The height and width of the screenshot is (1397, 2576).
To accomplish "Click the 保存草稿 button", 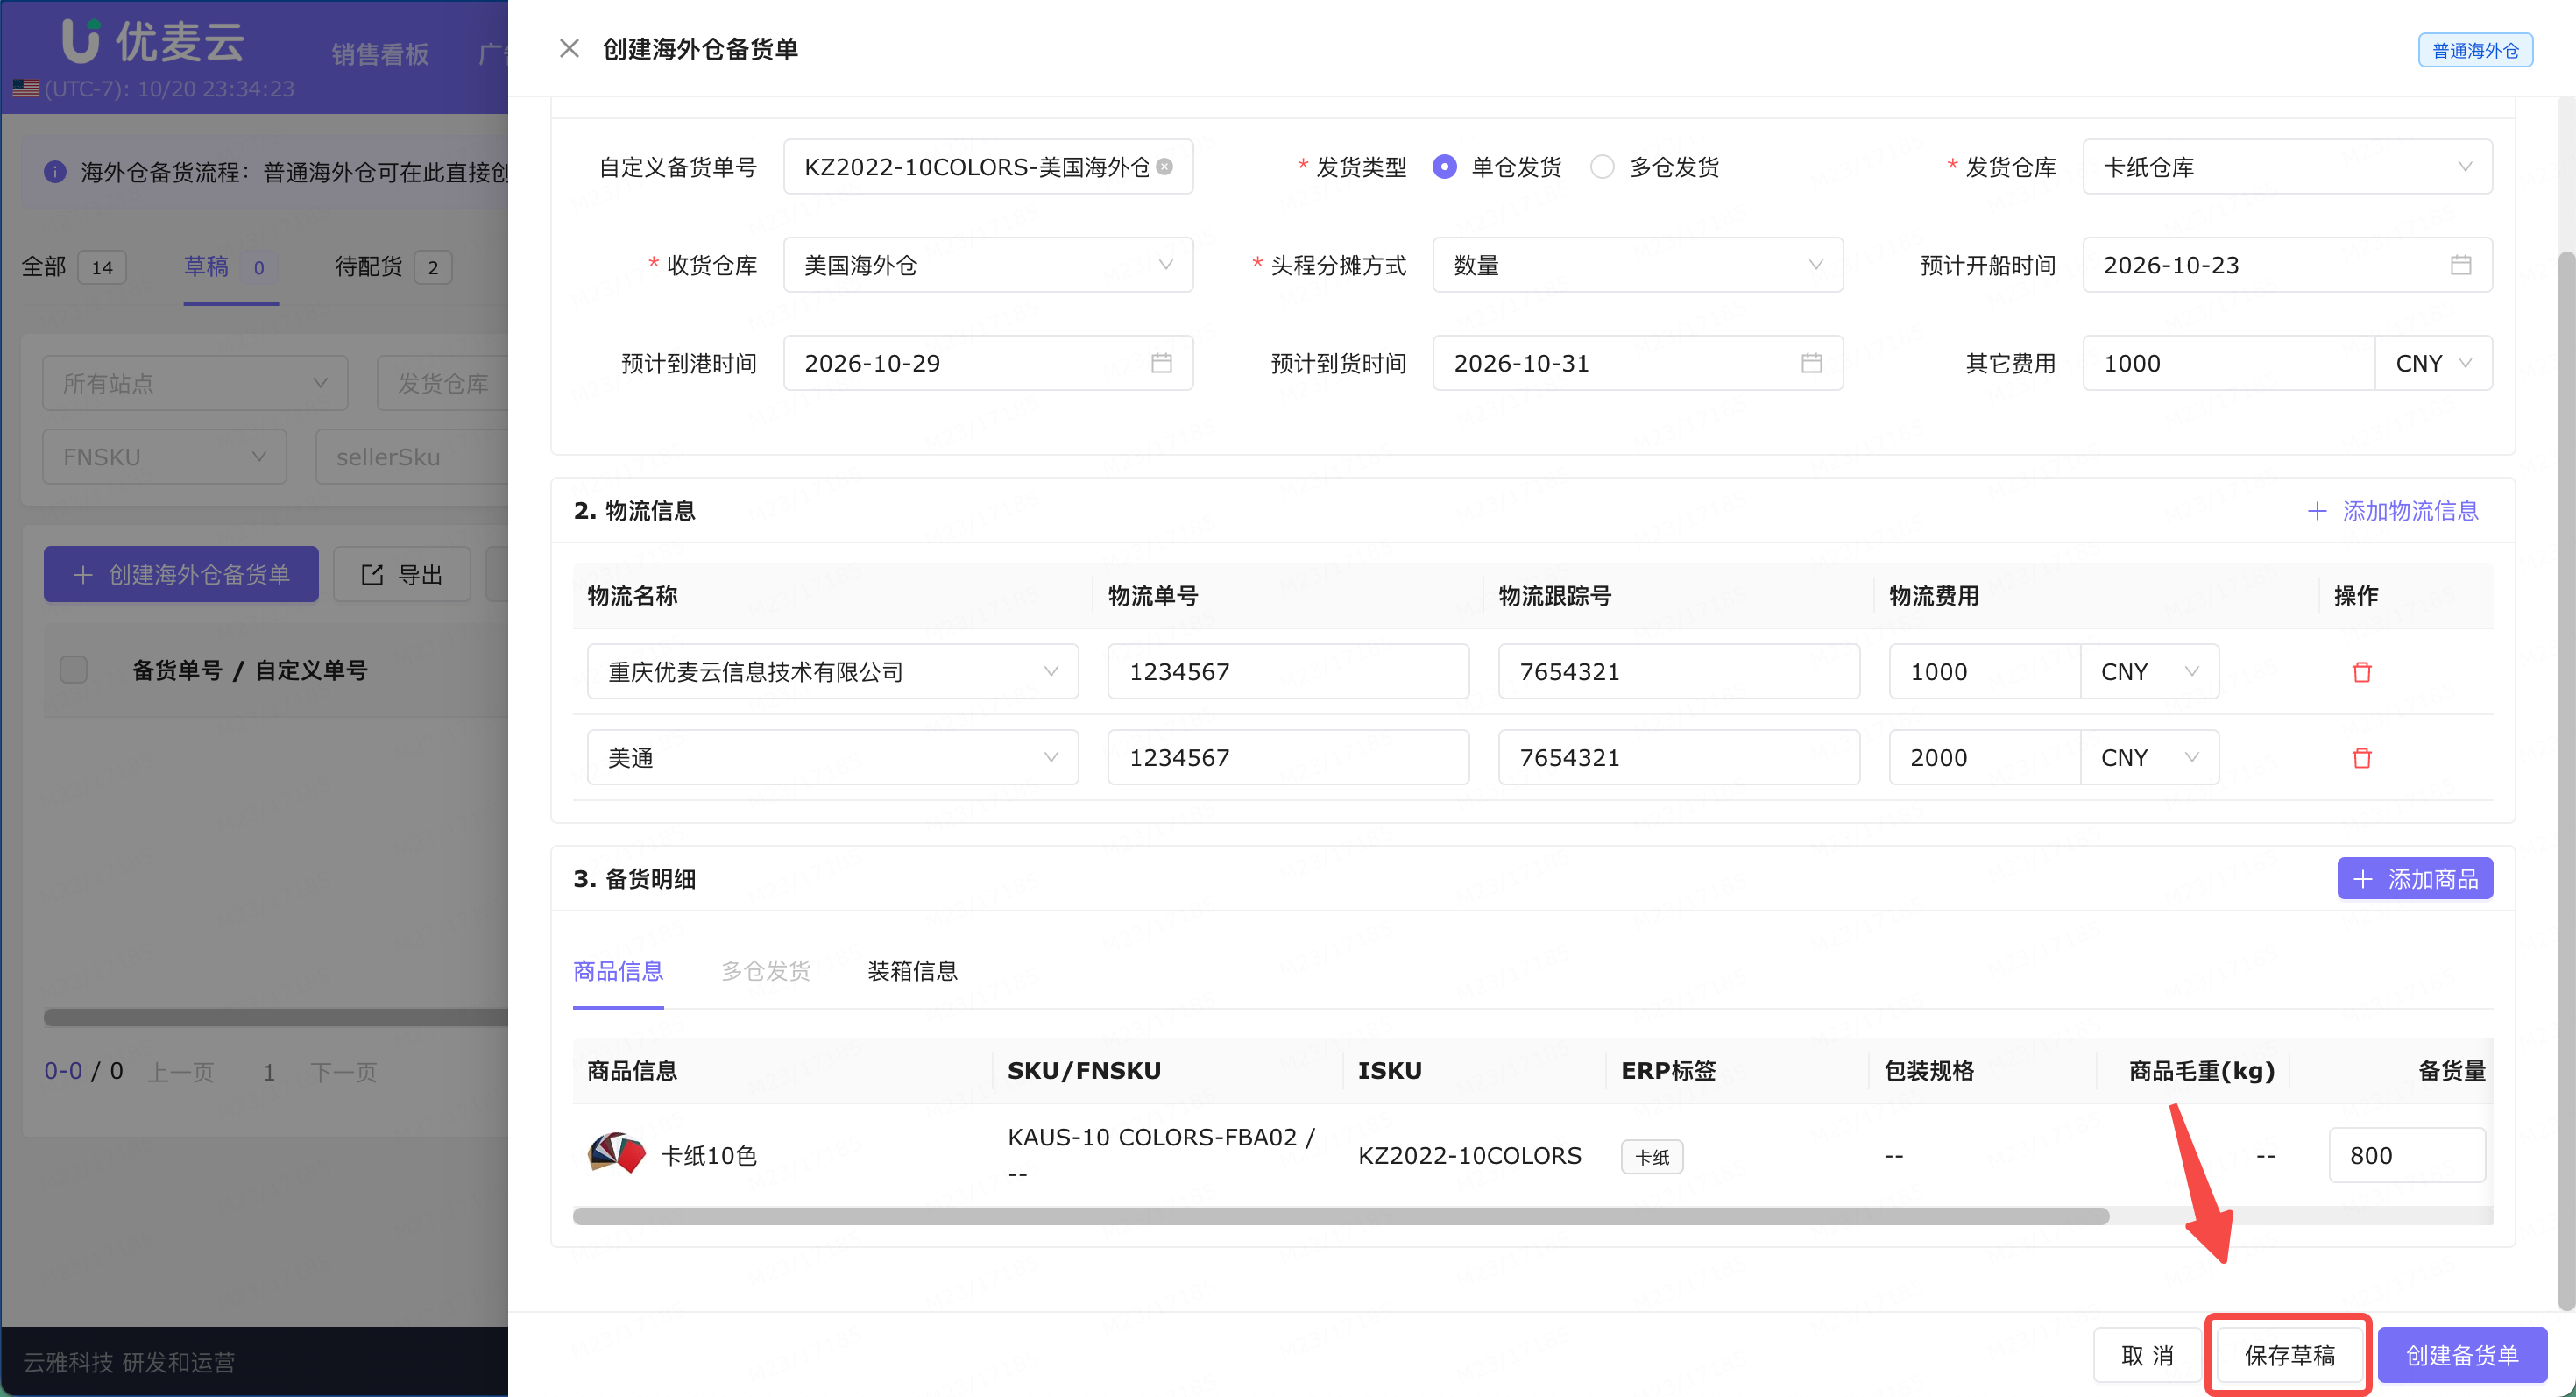I will click(2289, 1355).
